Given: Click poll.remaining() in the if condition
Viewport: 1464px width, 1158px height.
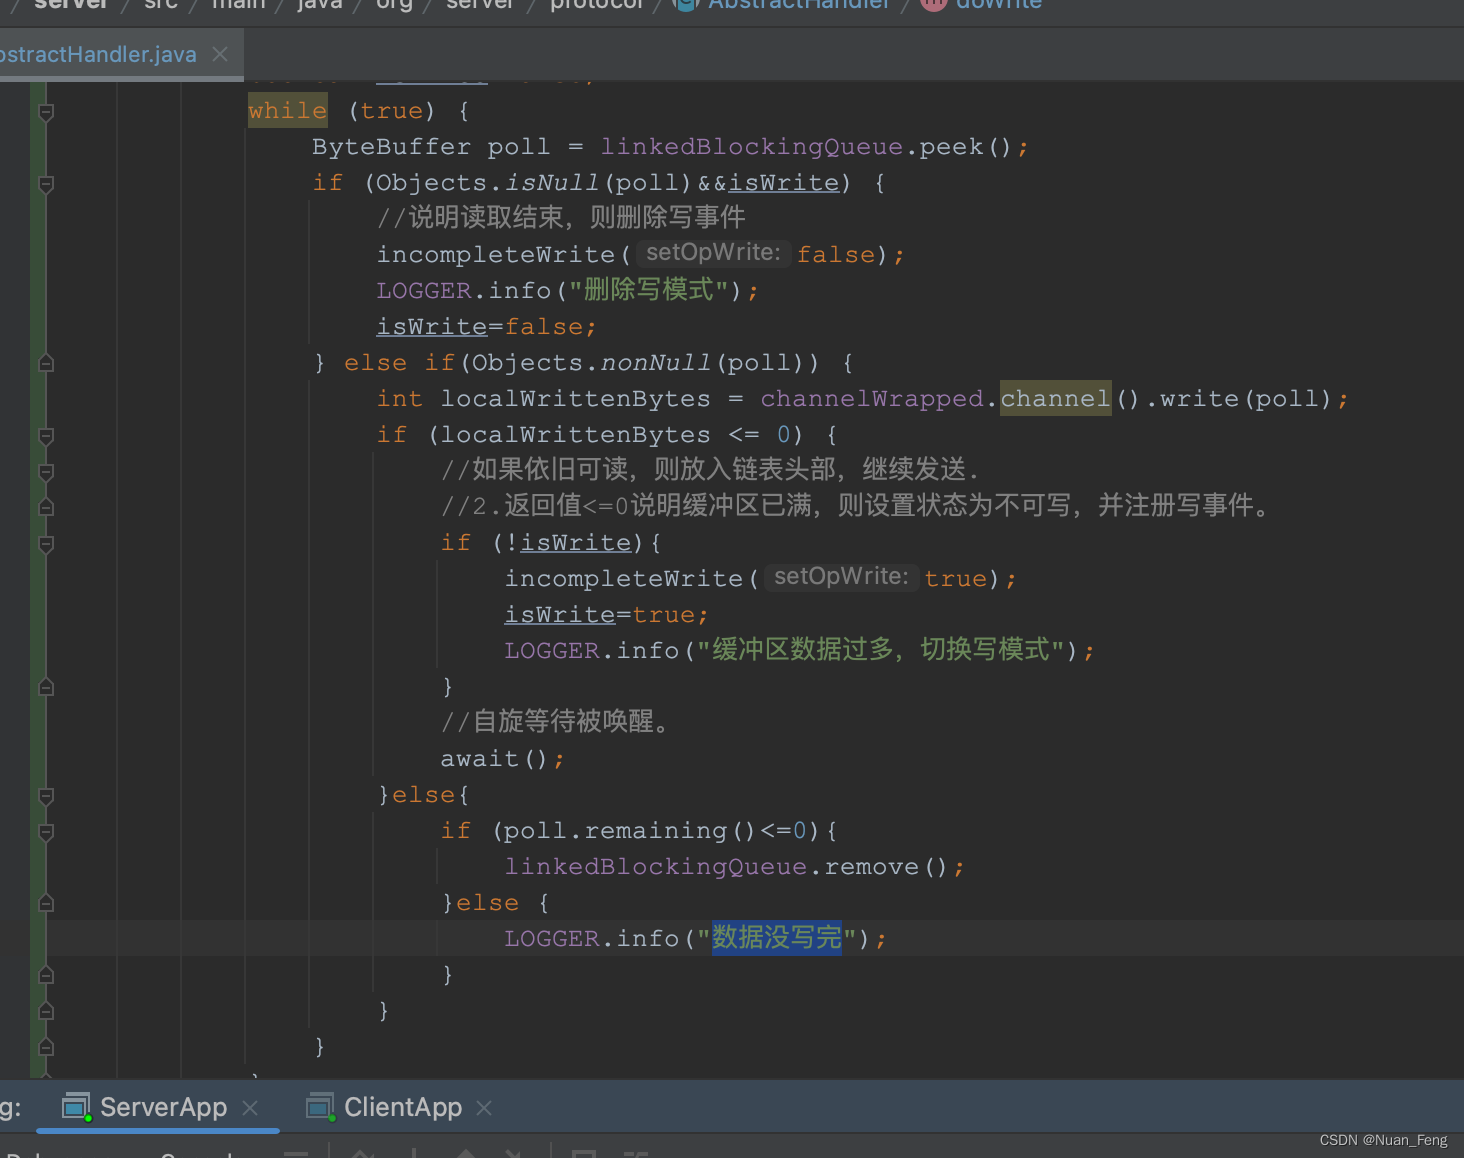Looking at the screenshot, I should click(630, 831).
